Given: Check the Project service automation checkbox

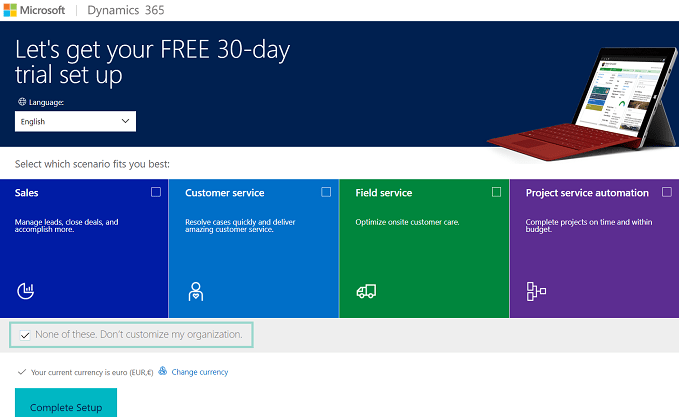Looking at the screenshot, I should 667,192.
